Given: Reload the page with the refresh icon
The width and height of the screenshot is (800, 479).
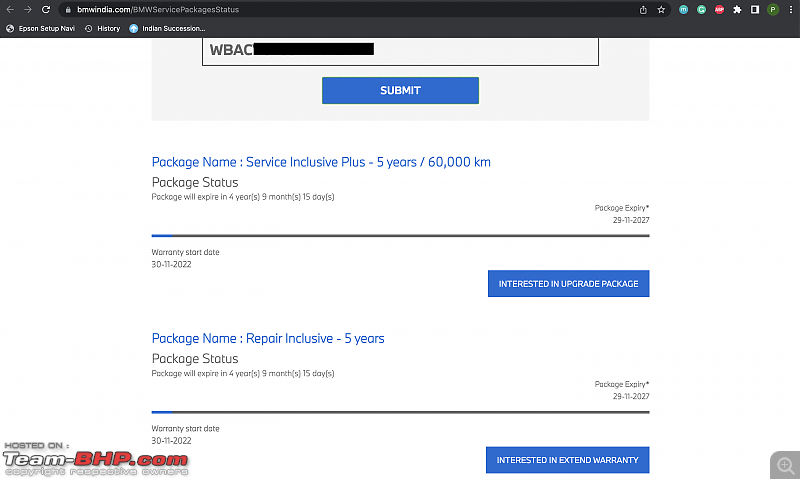Looking at the screenshot, I should coord(46,10).
